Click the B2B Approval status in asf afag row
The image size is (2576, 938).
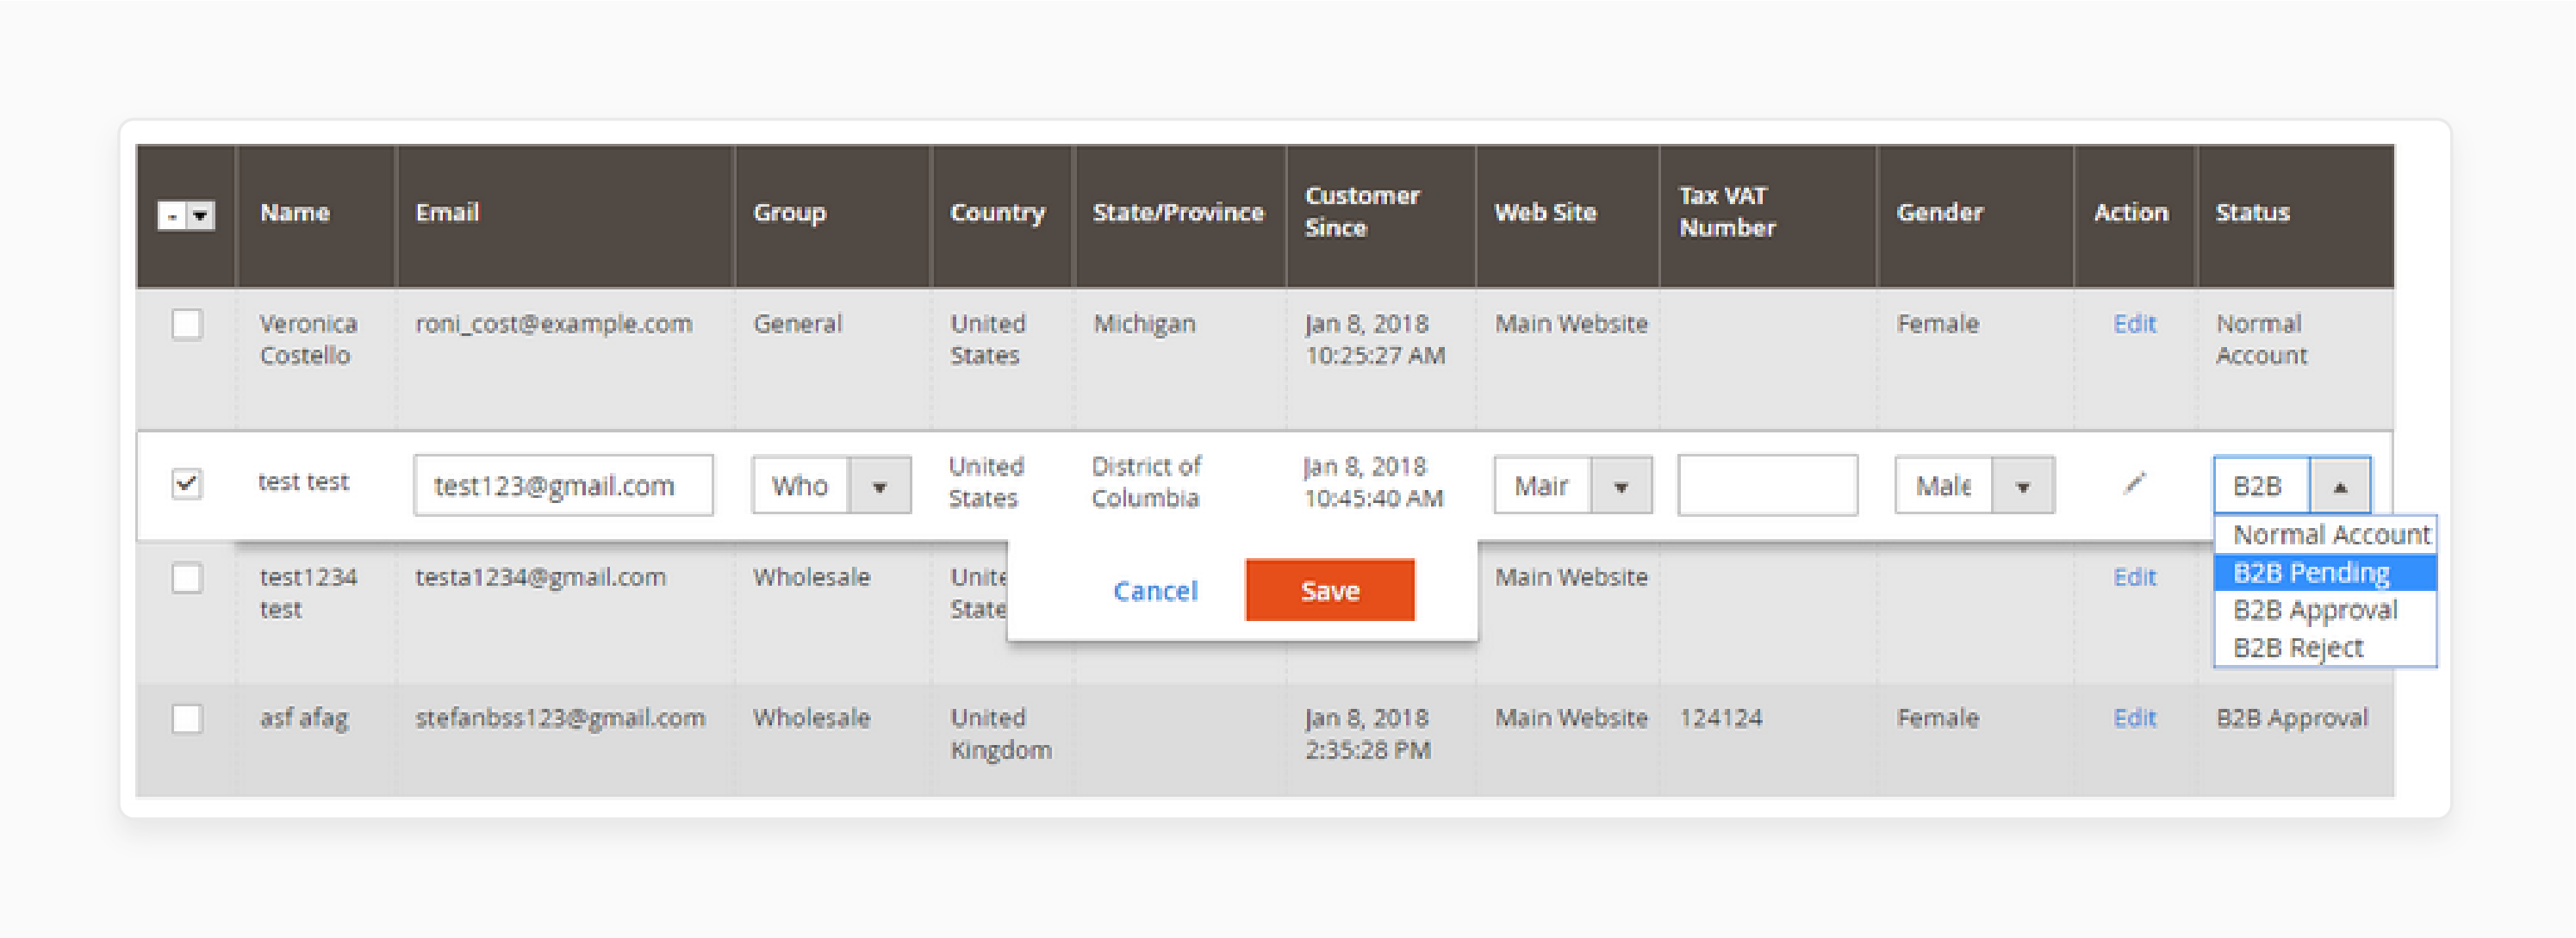click(2291, 718)
